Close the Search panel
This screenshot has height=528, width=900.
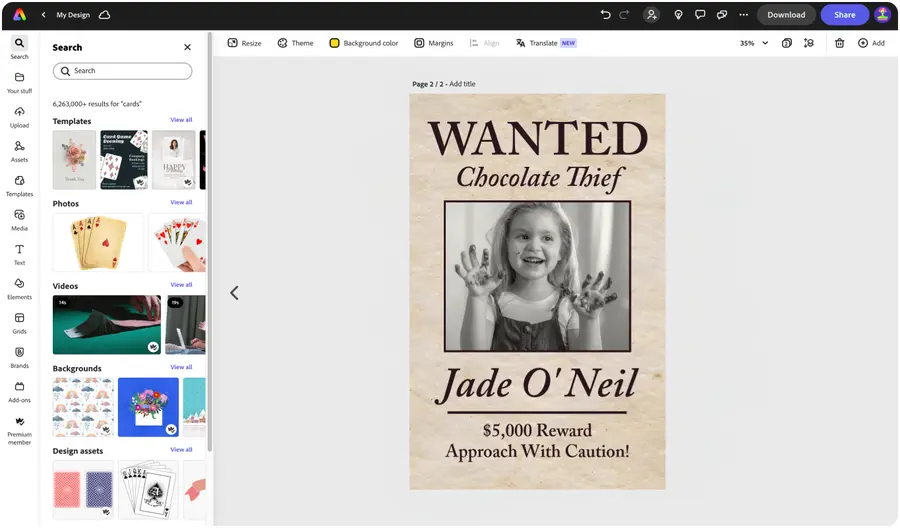pyautogui.click(x=187, y=47)
